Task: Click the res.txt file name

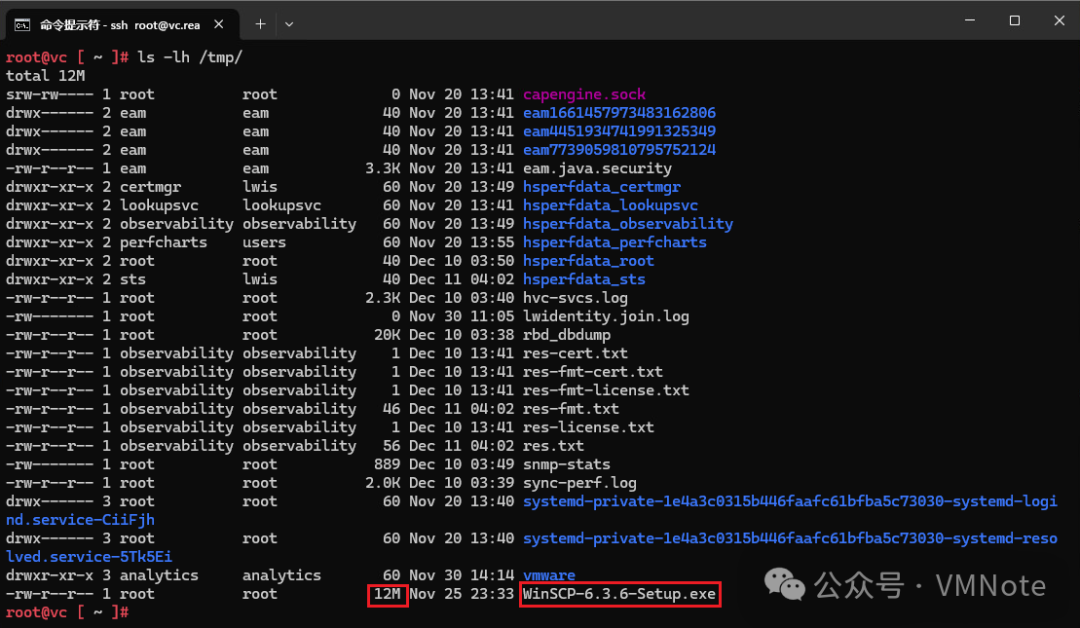Action: [553, 446]
